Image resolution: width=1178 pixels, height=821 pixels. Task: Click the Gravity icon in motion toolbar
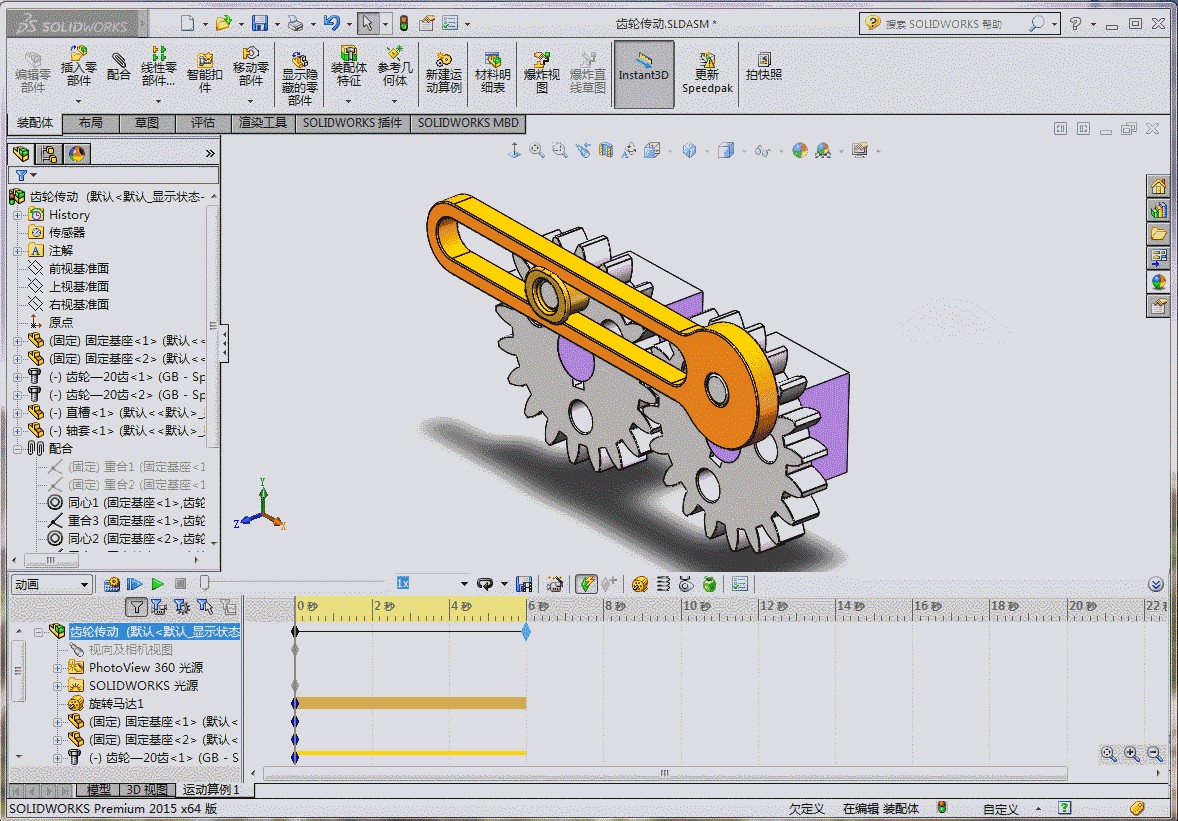(708, 584)
